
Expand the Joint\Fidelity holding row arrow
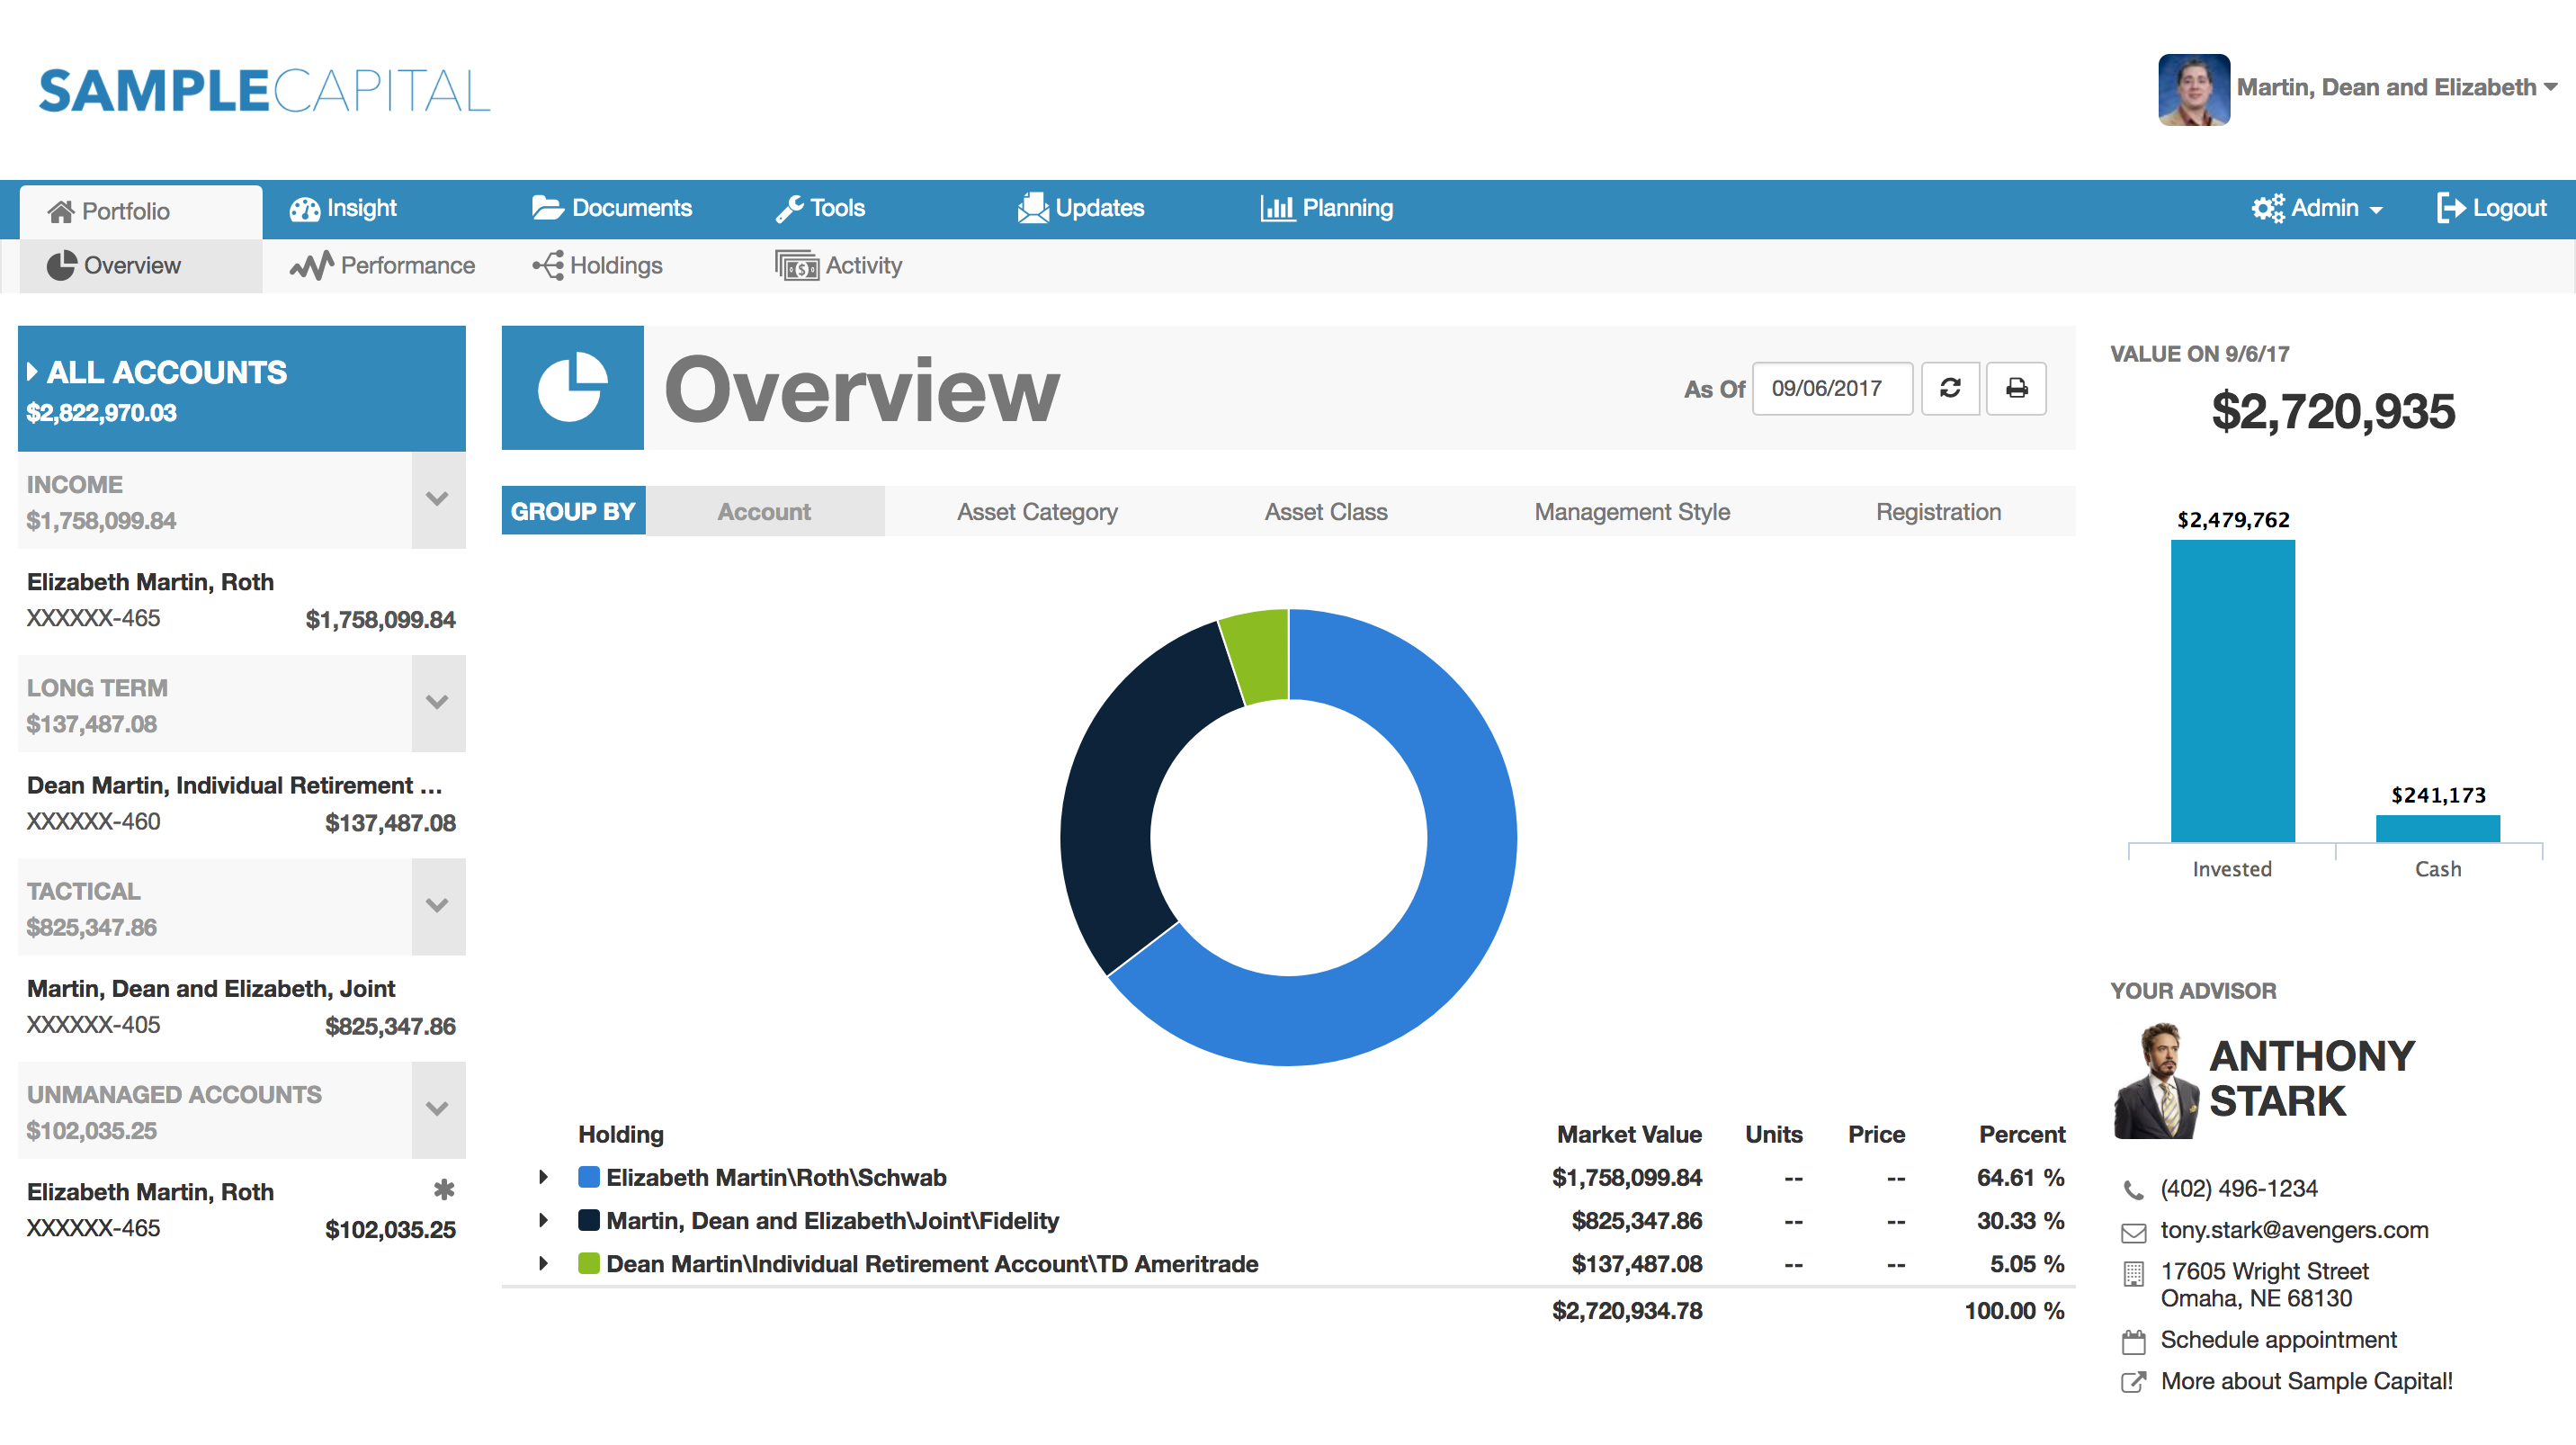click(x=543, y=1220)
